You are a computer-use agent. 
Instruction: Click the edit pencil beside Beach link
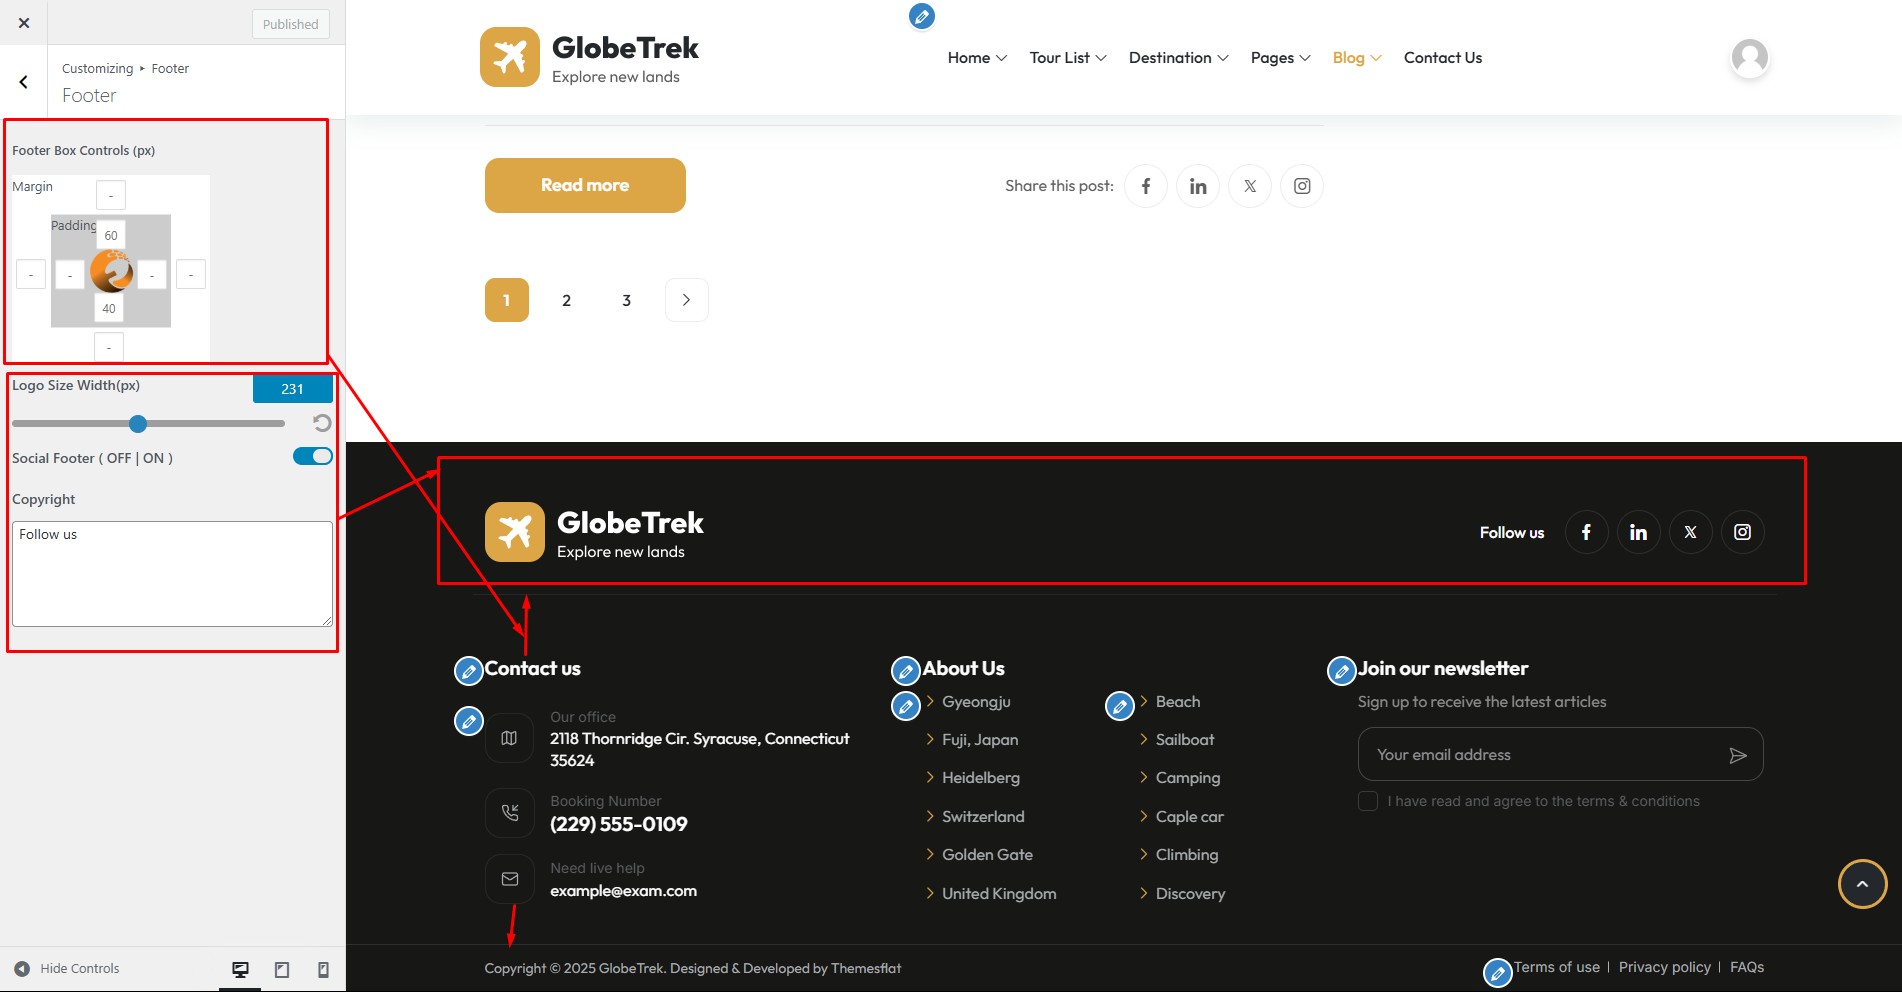[1120, 706]
